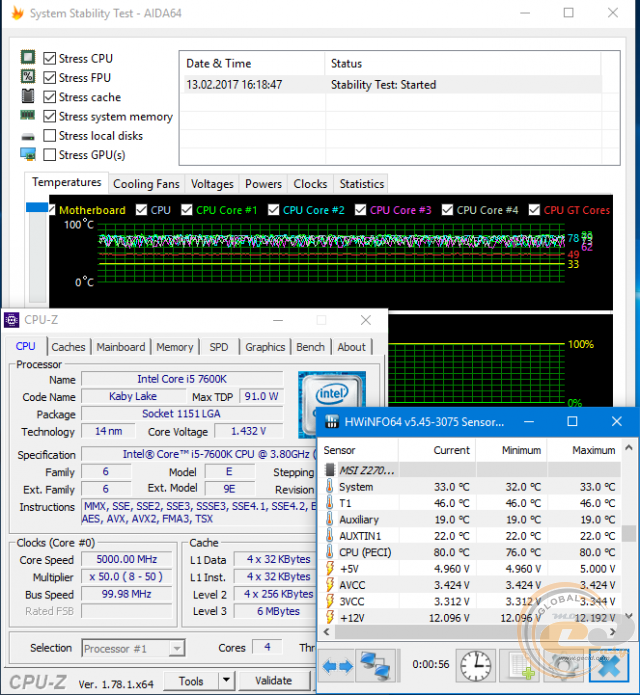Click the thermometer icon on the CPU (PECI) row
Image resolution: width=640 pixels, height=695 pixels.
329,552
